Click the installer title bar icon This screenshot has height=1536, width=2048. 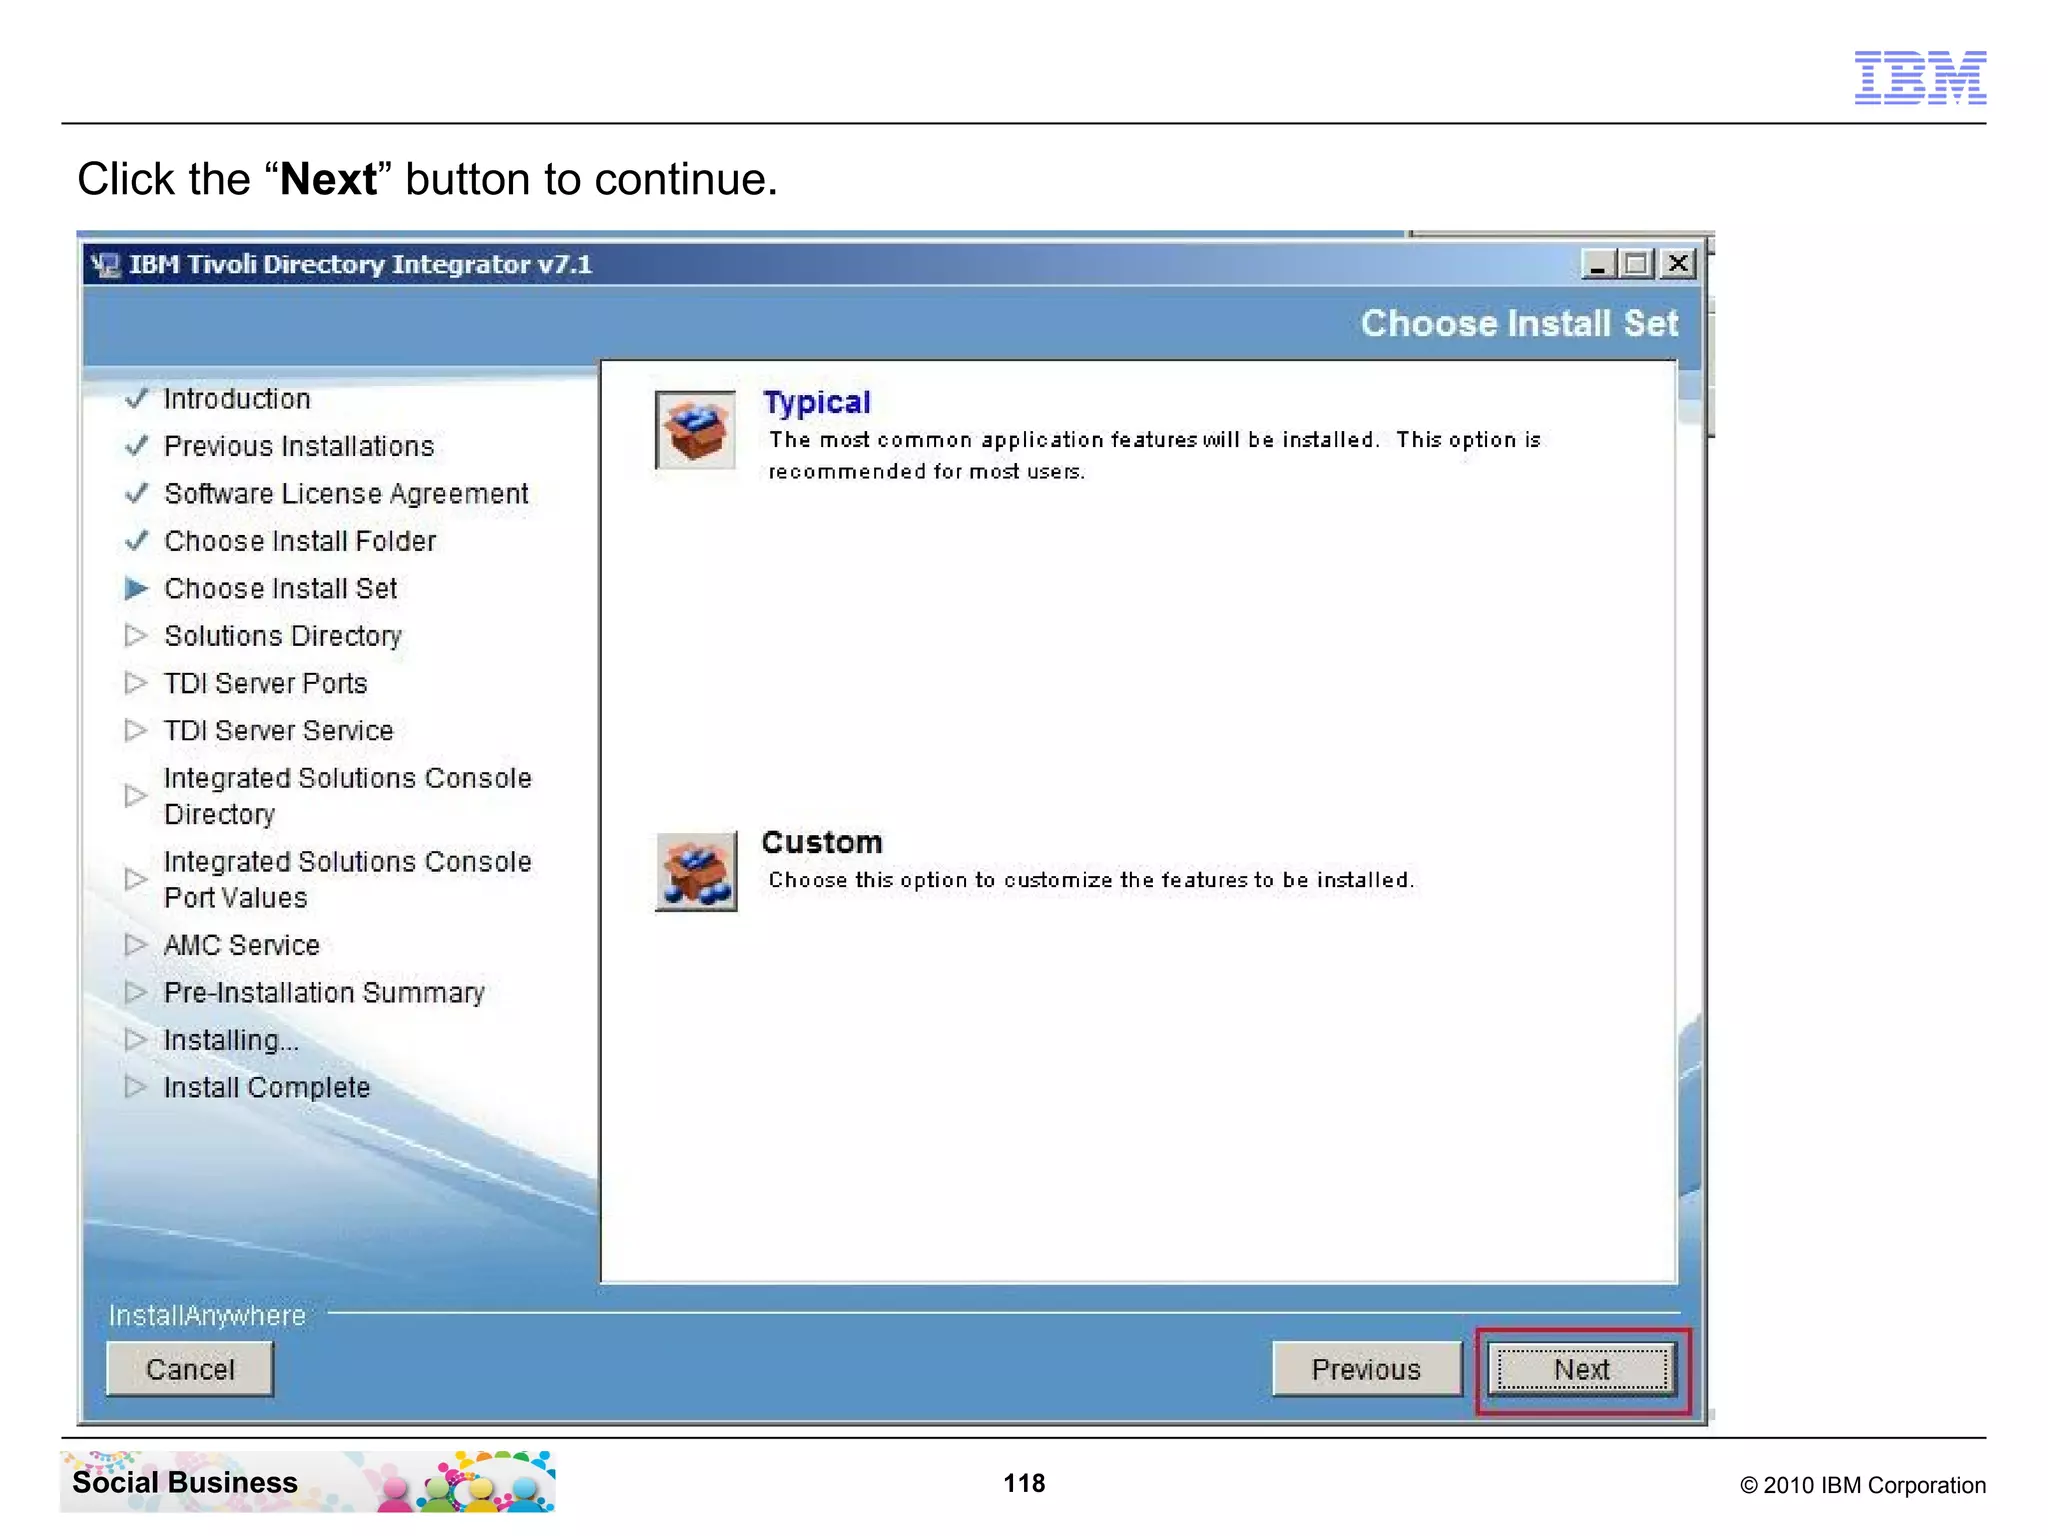(104, 265)
